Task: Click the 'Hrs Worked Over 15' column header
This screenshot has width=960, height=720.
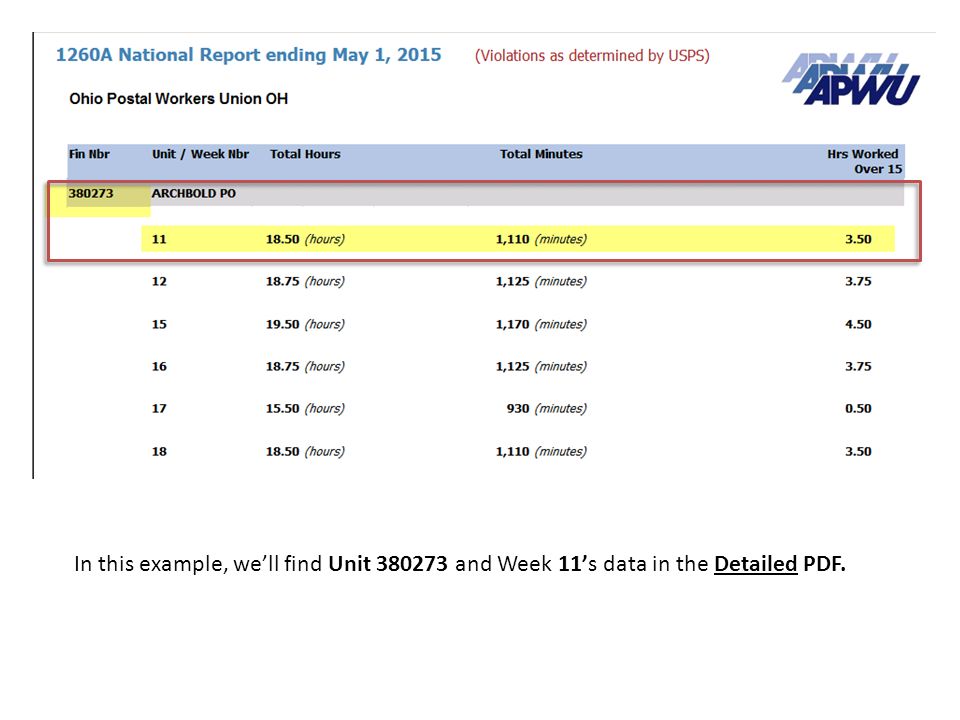Action: coord(864,162)
